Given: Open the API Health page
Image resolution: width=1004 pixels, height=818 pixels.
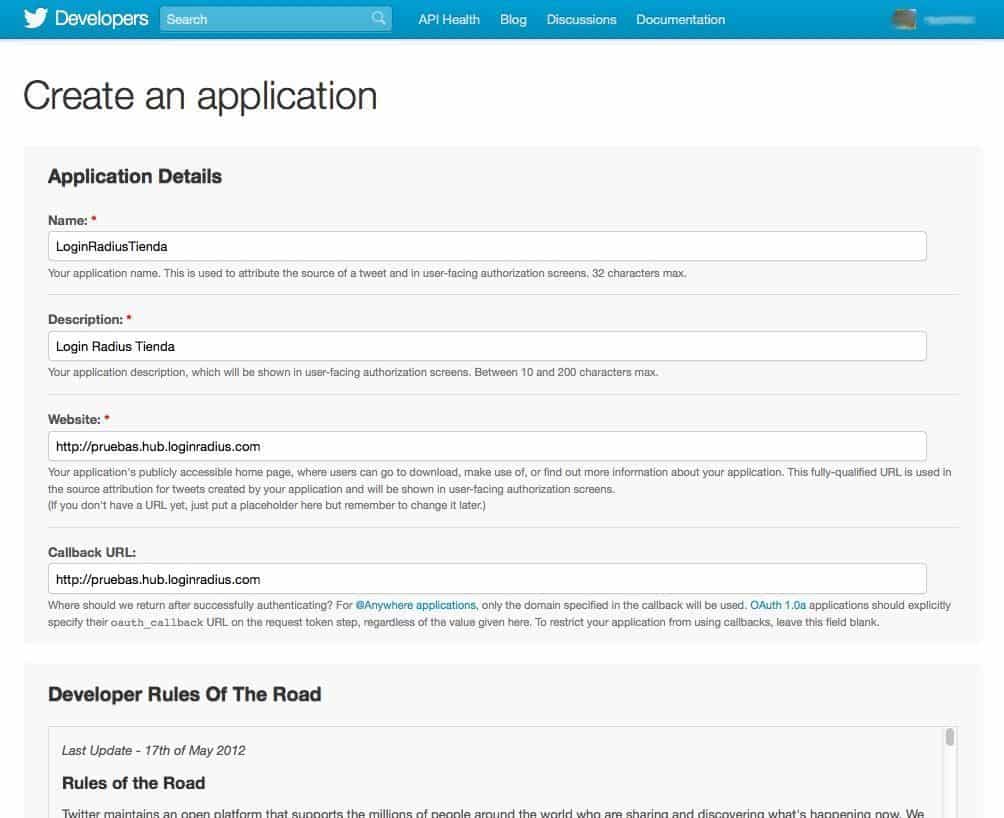Looking at the screenshot, I should point(449,19).
